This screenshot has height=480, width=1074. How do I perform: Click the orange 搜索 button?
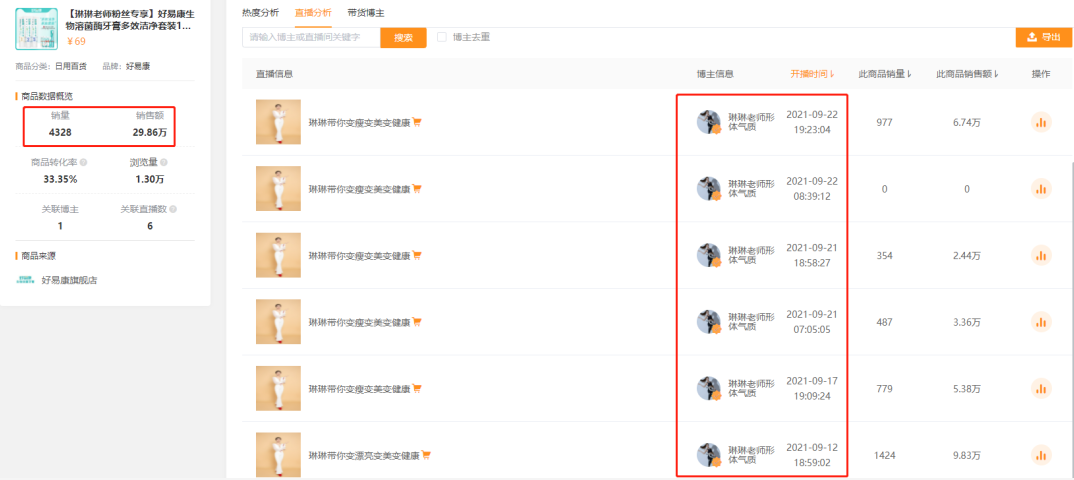pos(403,38)
